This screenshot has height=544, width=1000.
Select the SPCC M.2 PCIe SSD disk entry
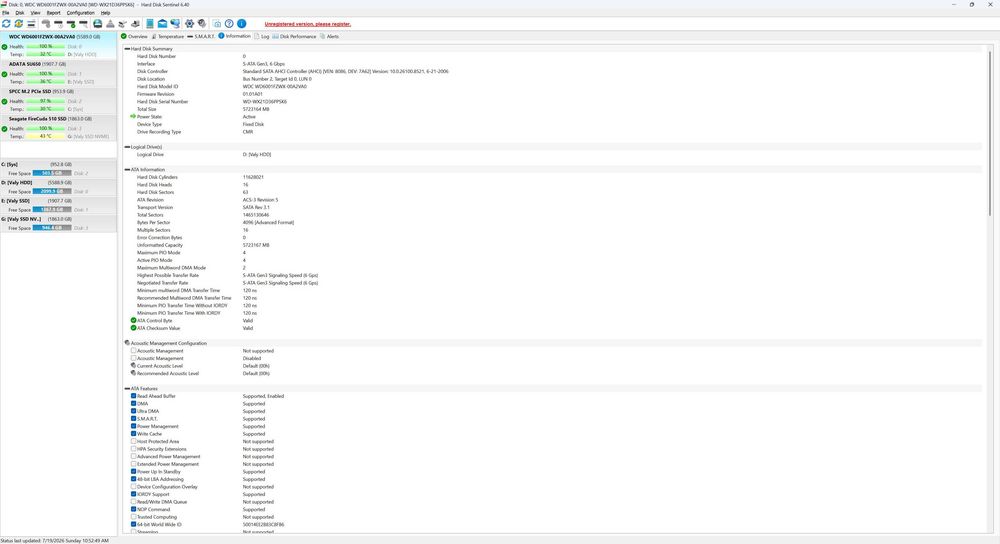59,100
